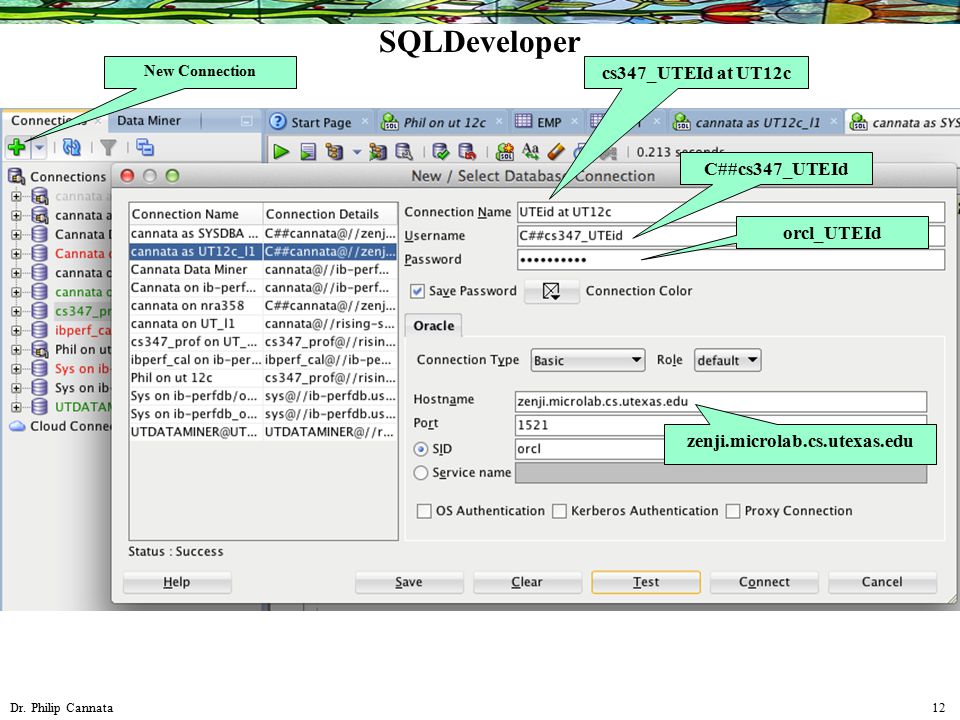Close the EMP tab

[574, 121]
